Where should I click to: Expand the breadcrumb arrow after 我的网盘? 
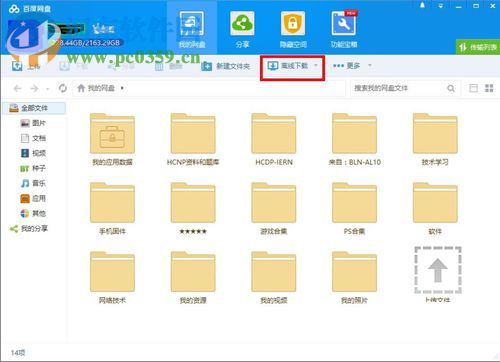tap(122, 88)
